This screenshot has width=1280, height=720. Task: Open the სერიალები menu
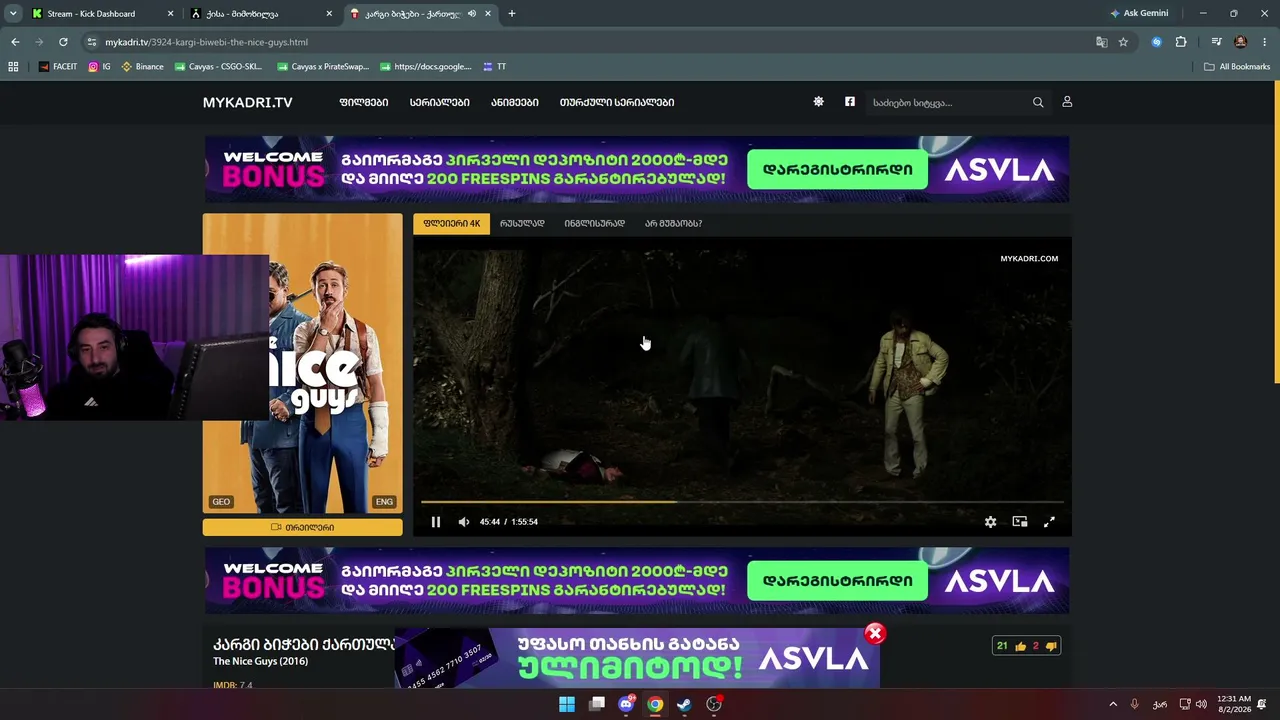[x=439, y=103]
